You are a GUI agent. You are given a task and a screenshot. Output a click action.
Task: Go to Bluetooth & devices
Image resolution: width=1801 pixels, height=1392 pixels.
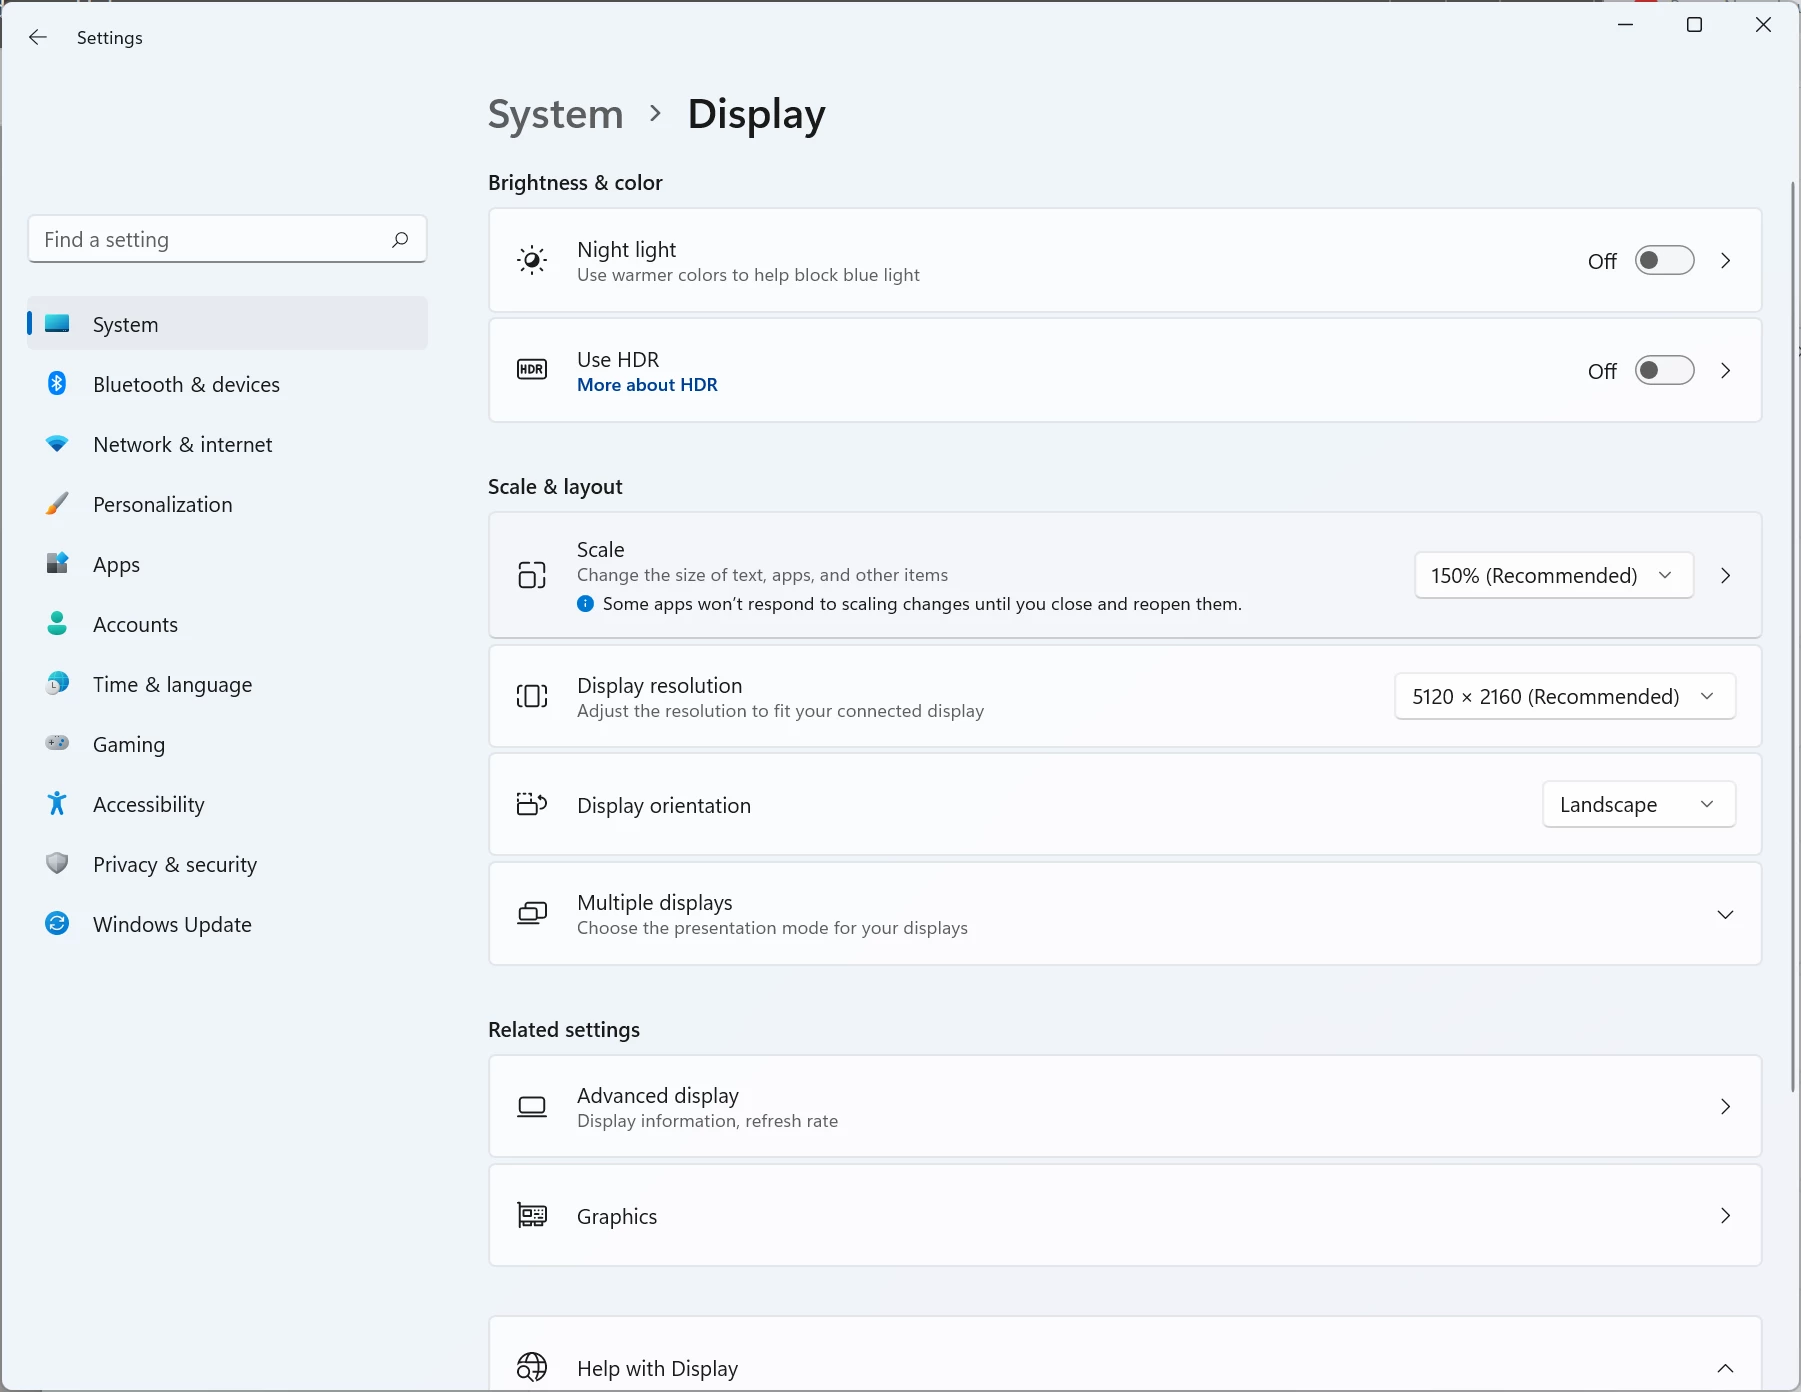pyautogui.click(x=228, y=384)
